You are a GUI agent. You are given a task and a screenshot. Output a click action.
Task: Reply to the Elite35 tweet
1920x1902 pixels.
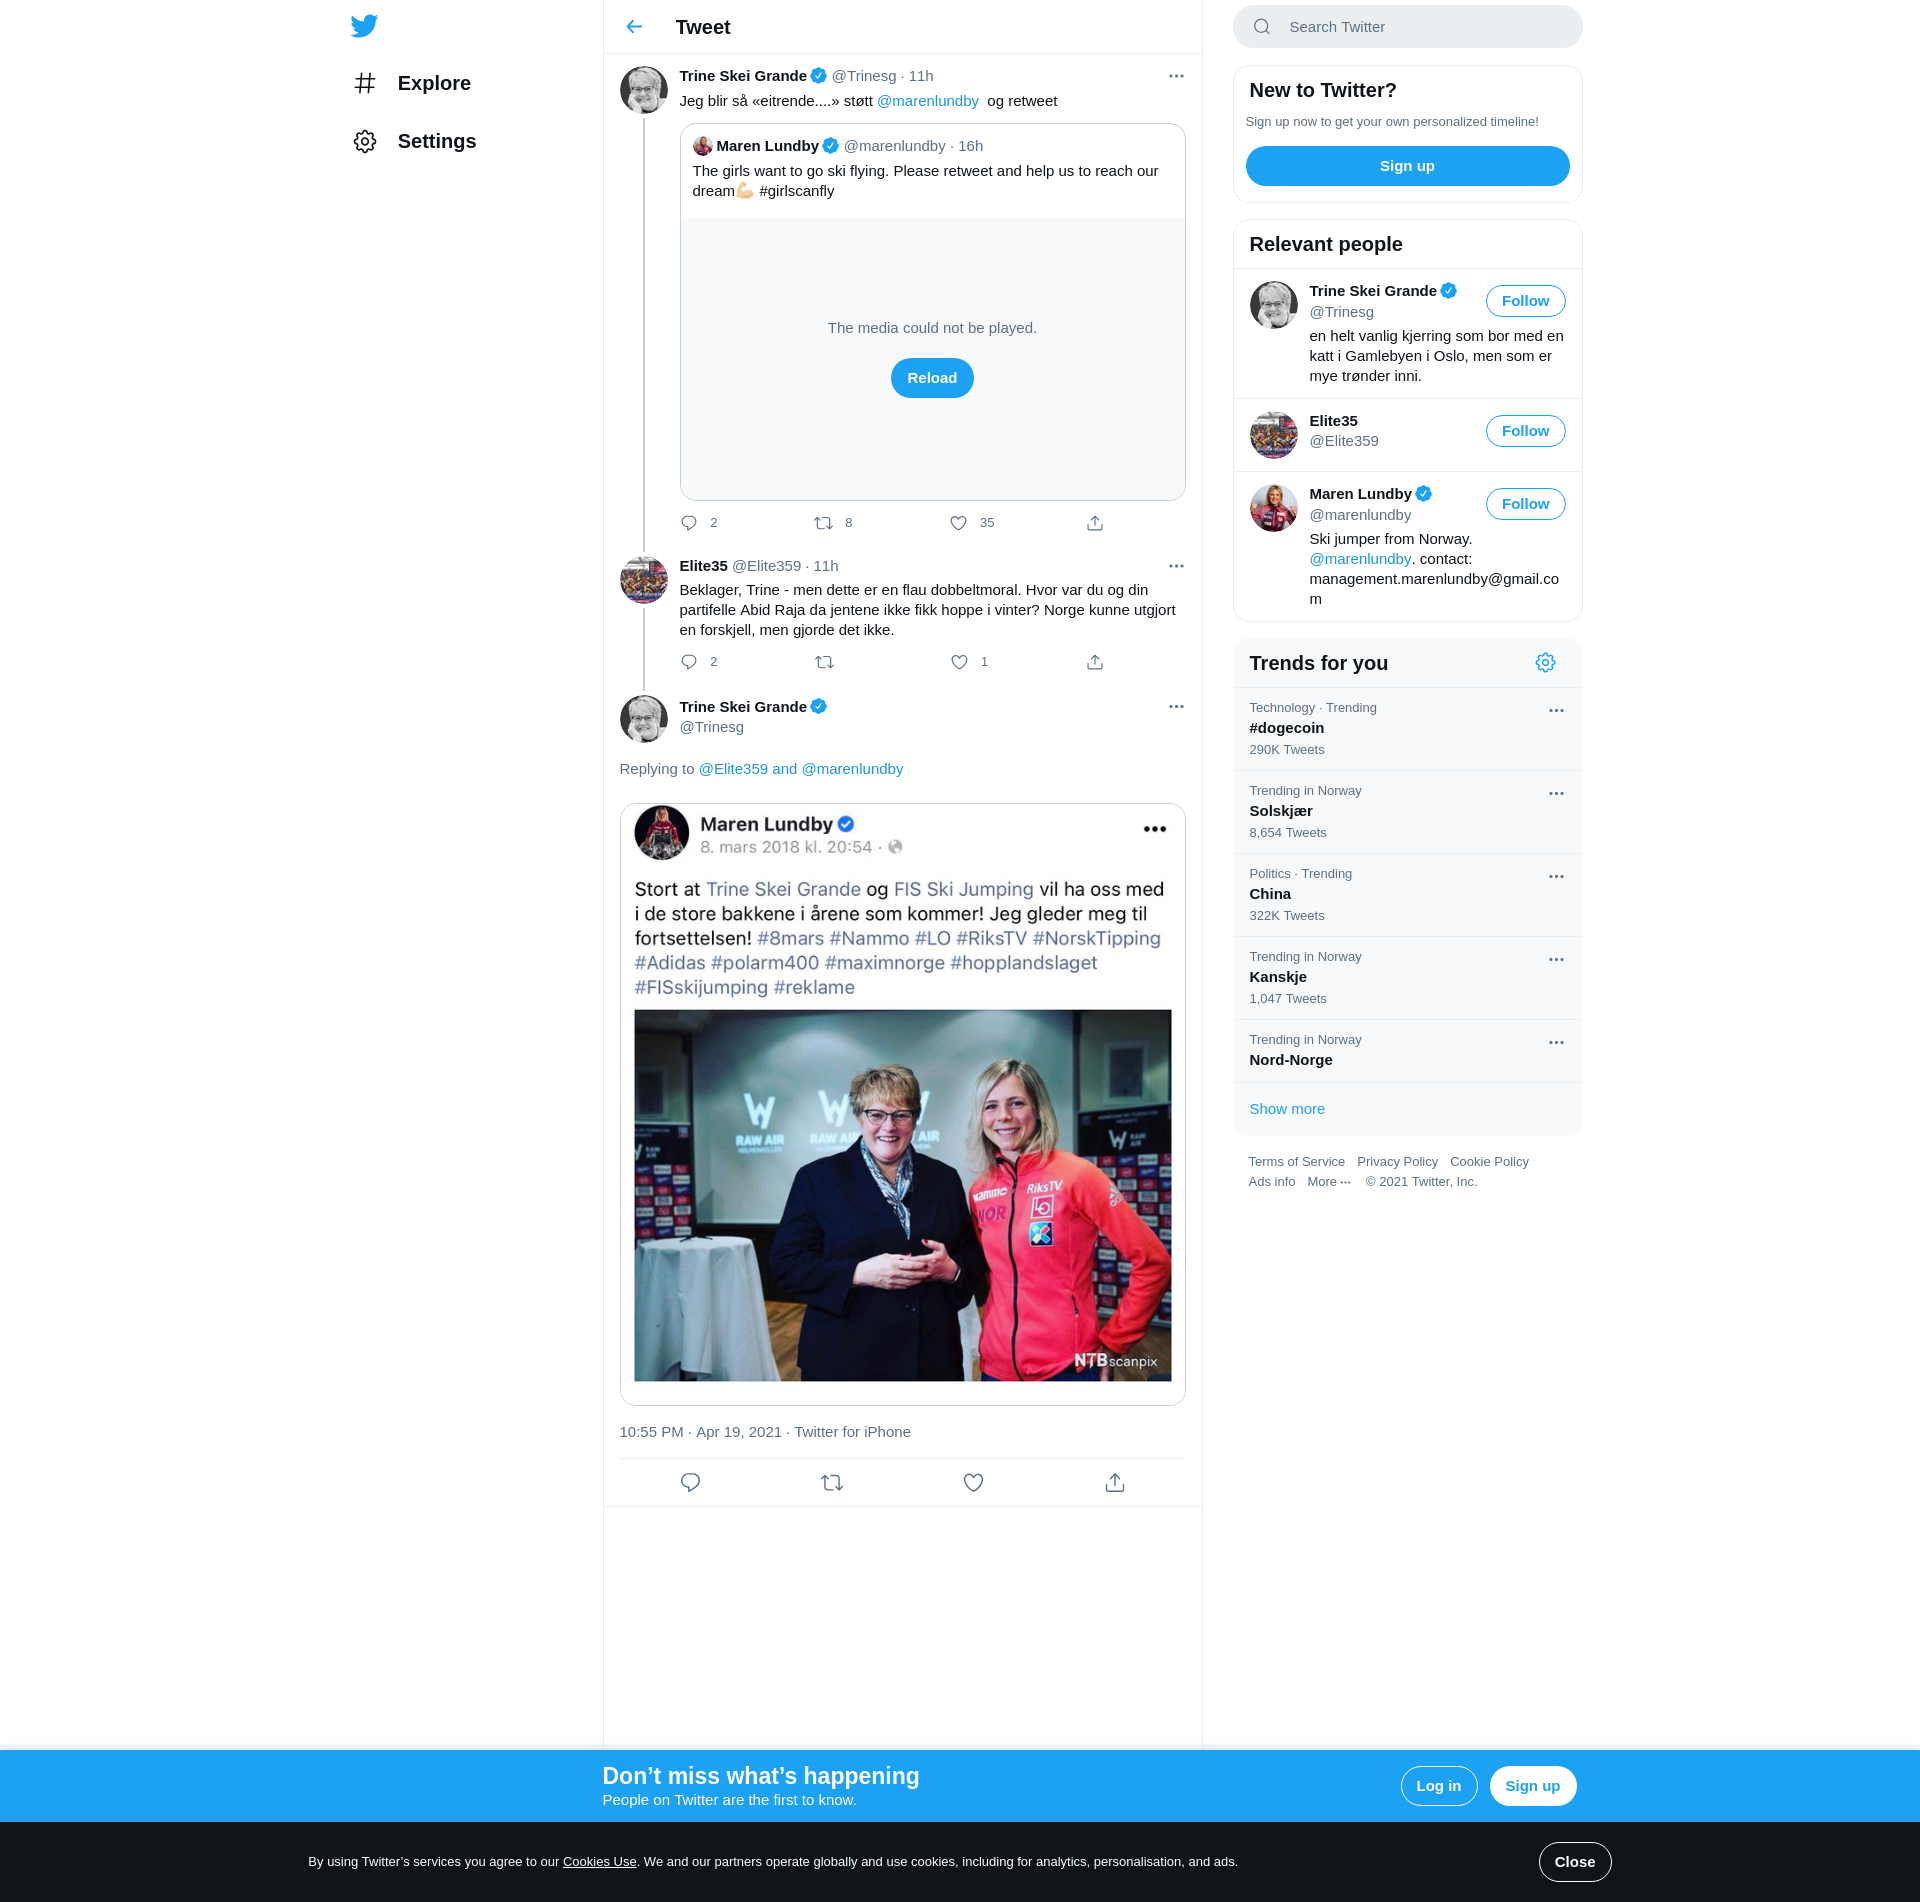[689, 662]
